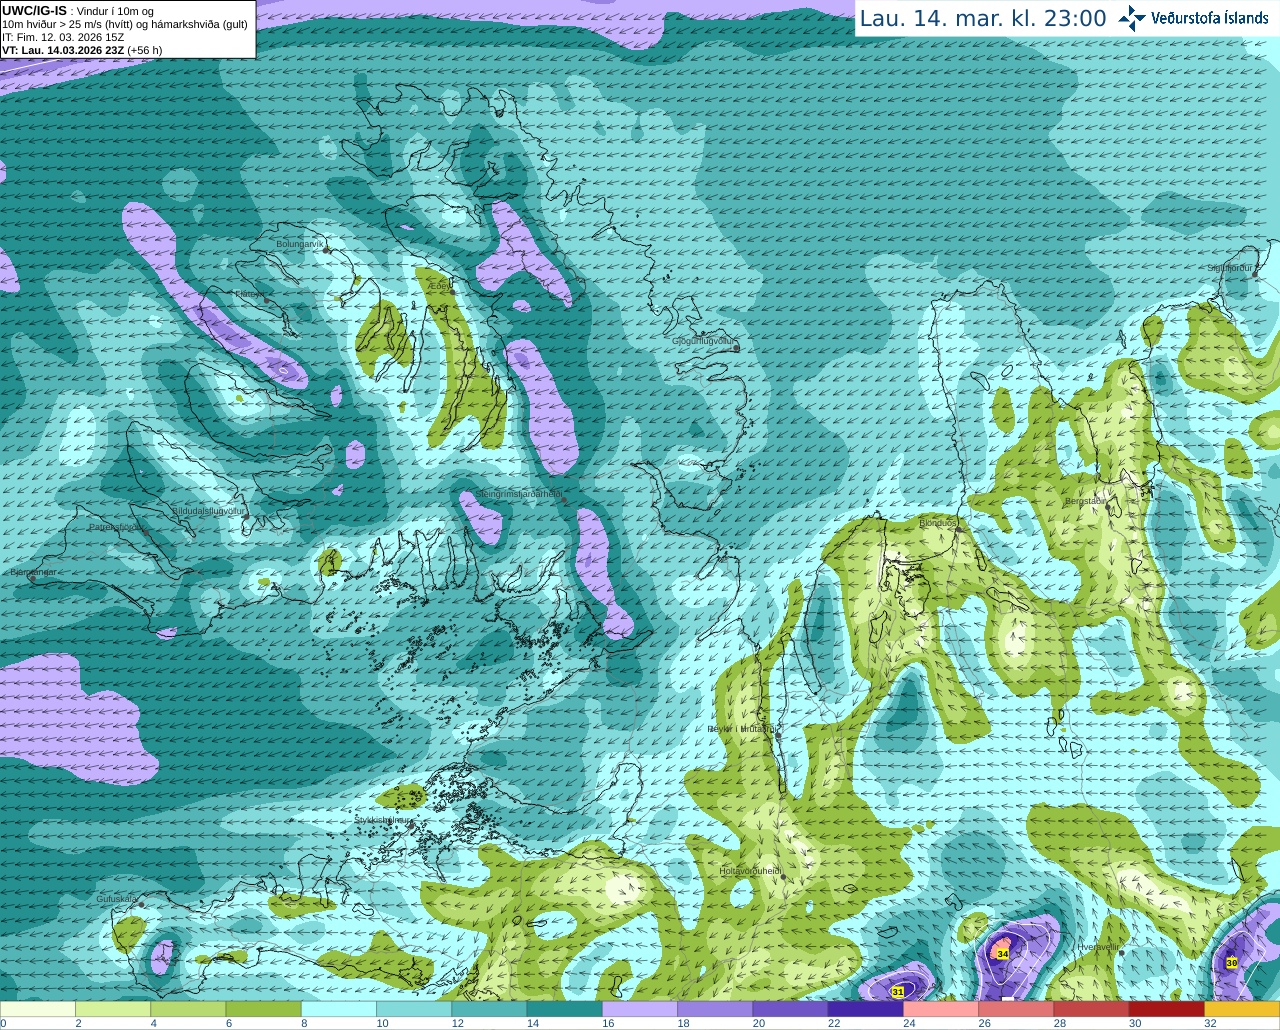This screenshot has width=1280, height=1030.
Task: Click the yellow gust marker labeled 30
Action: click(1232, 963)
